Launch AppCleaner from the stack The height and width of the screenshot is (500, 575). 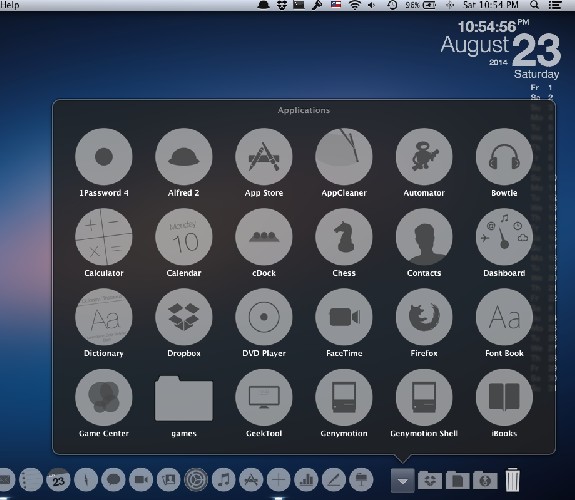[344, 157]
